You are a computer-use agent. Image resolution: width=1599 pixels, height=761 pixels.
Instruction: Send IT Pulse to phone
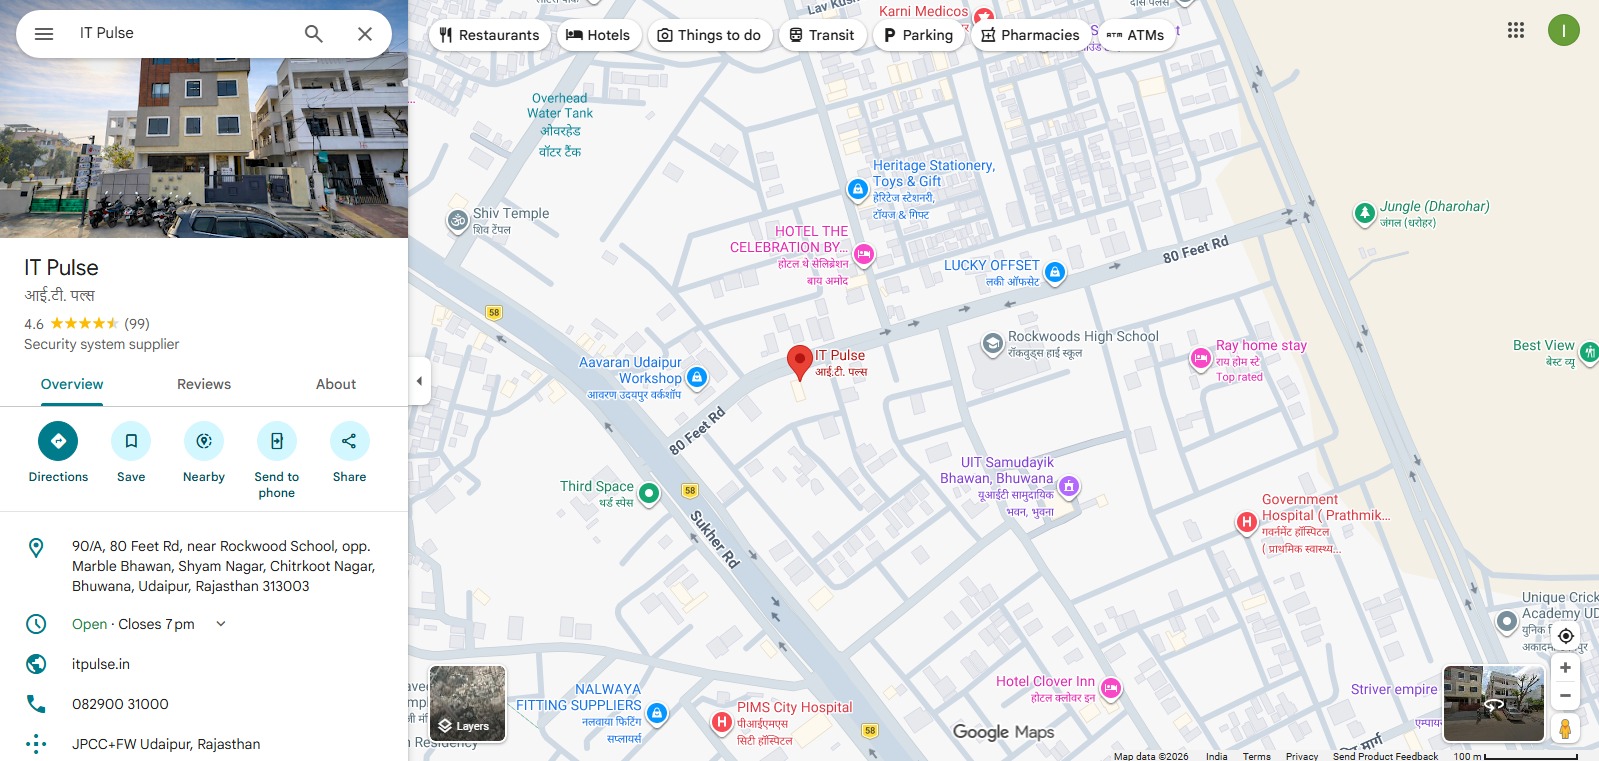pyautogui.click(x=277, y=441)
